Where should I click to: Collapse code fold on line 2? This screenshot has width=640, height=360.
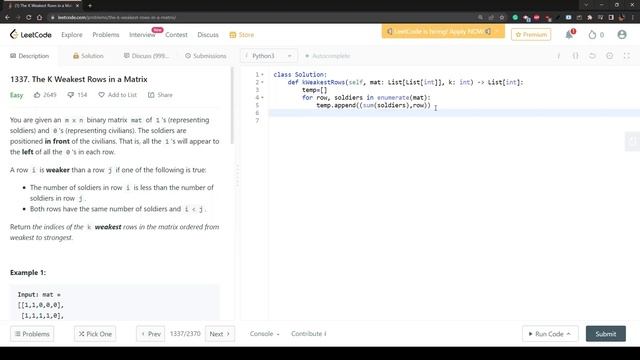(262, 82)
